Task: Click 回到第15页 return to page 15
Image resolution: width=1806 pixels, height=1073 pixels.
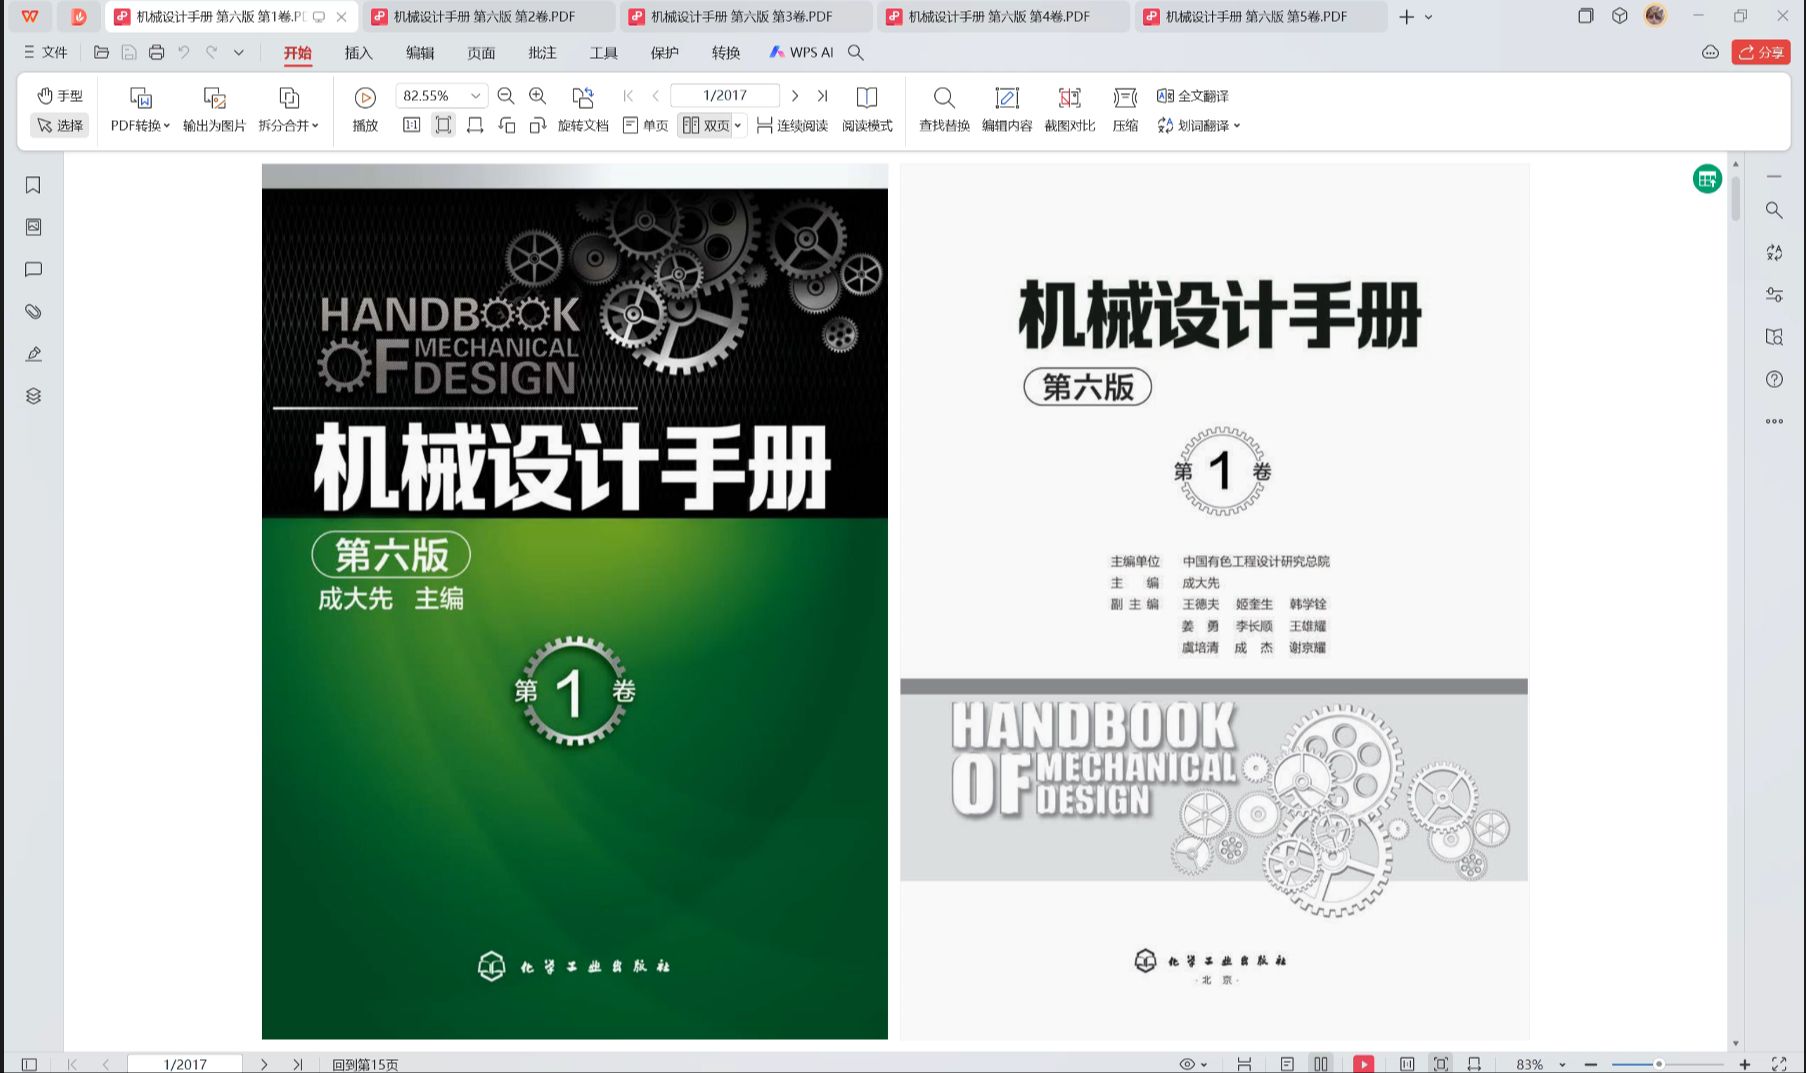Action: (x=365, y=1064)
